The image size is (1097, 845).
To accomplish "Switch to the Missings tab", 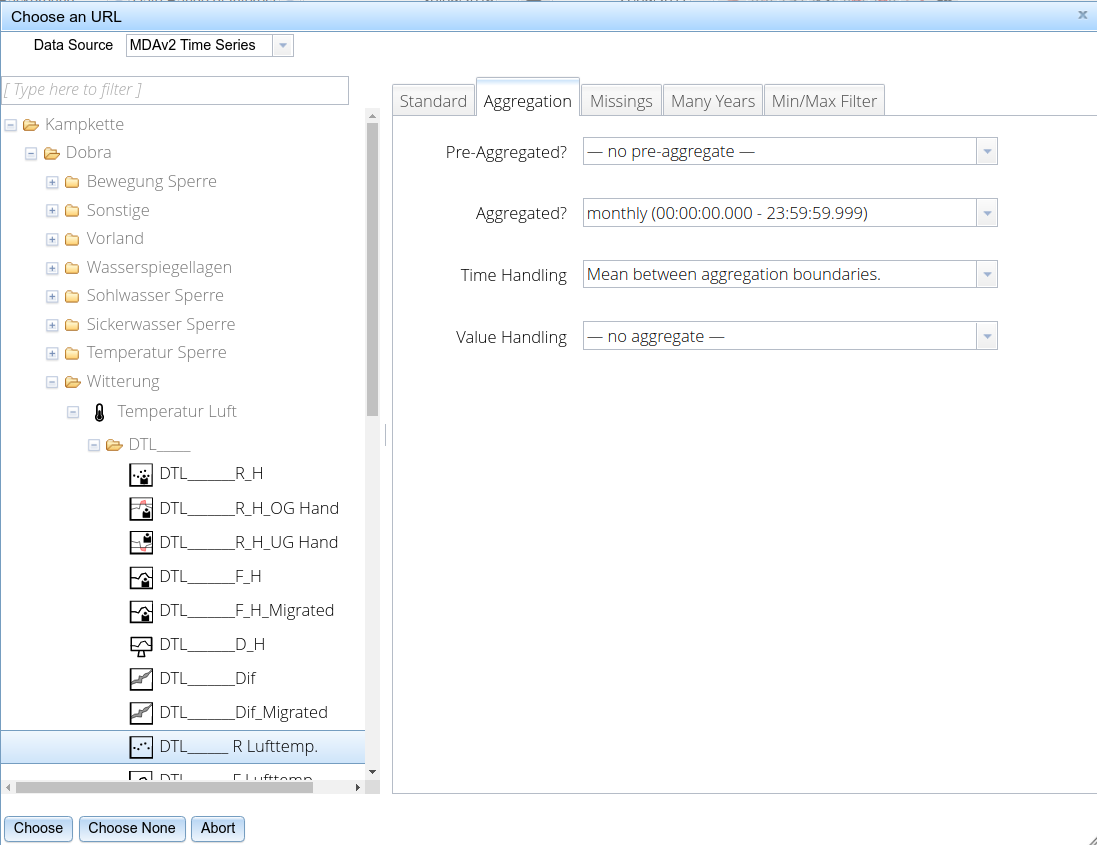I will [621, 100].
